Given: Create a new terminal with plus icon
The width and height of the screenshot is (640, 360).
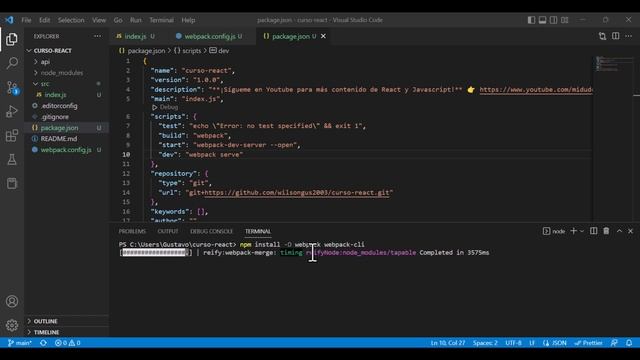Looking at the screenshot, I should (x=573, y=231).
